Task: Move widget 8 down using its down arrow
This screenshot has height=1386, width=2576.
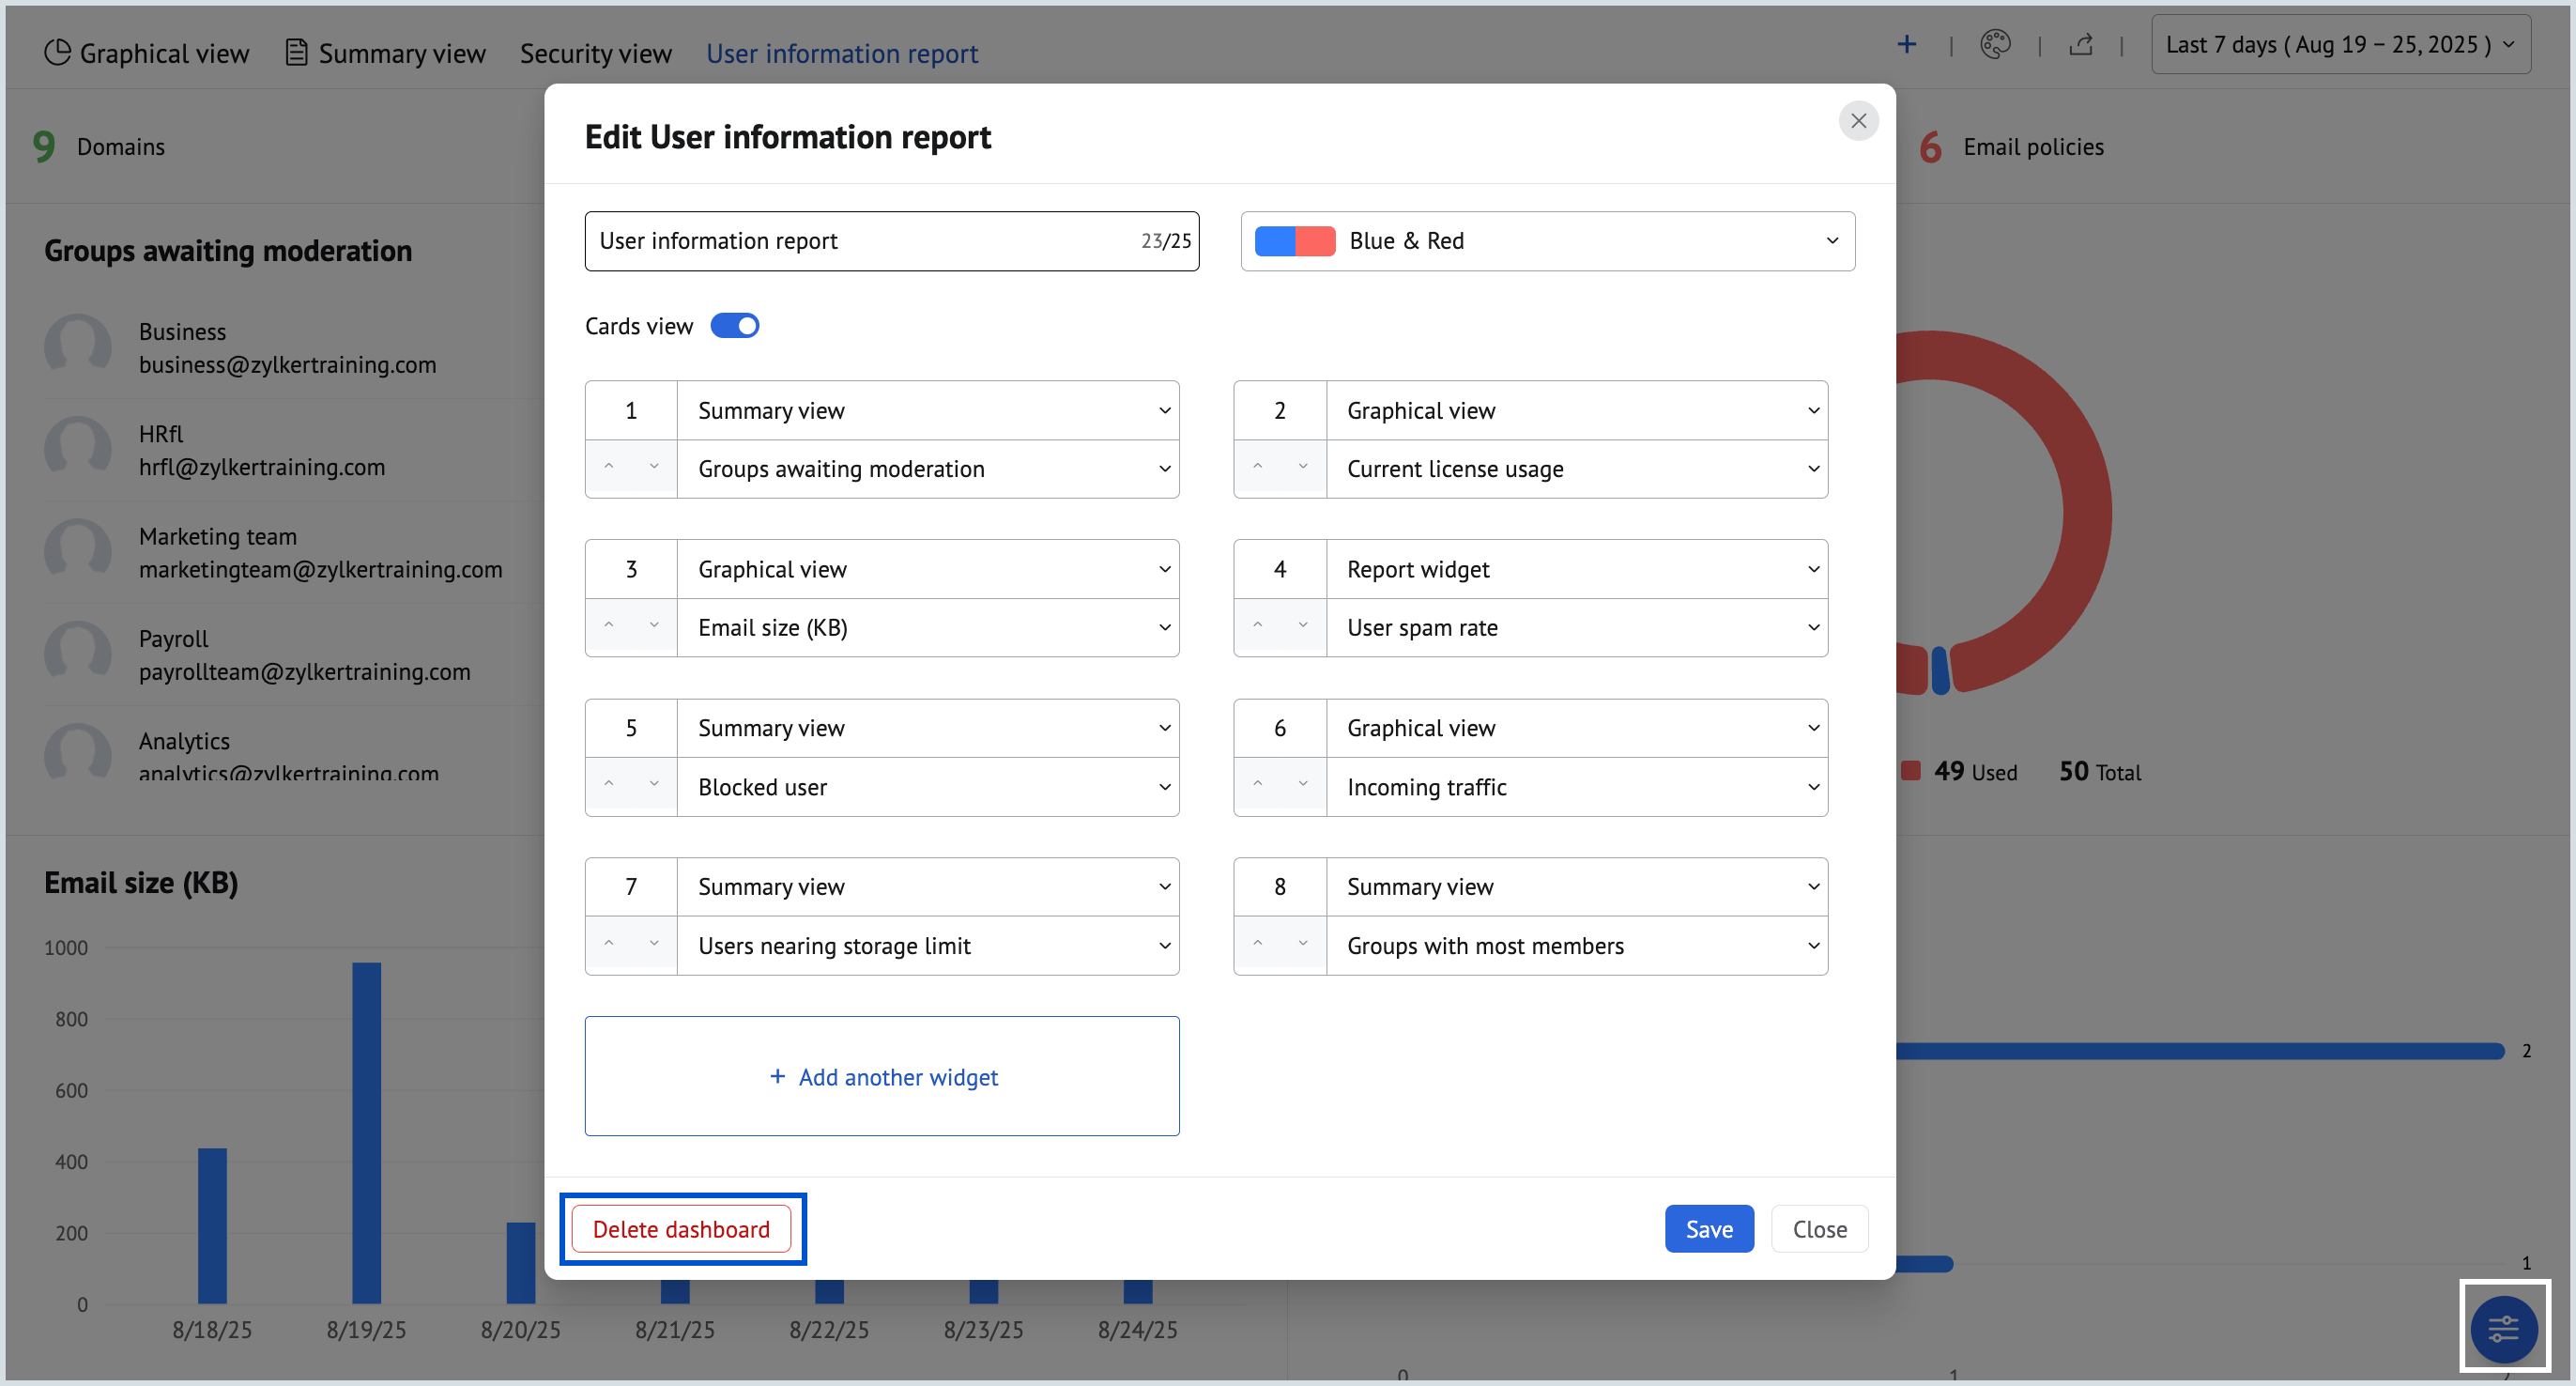Action: (1302, 944)
